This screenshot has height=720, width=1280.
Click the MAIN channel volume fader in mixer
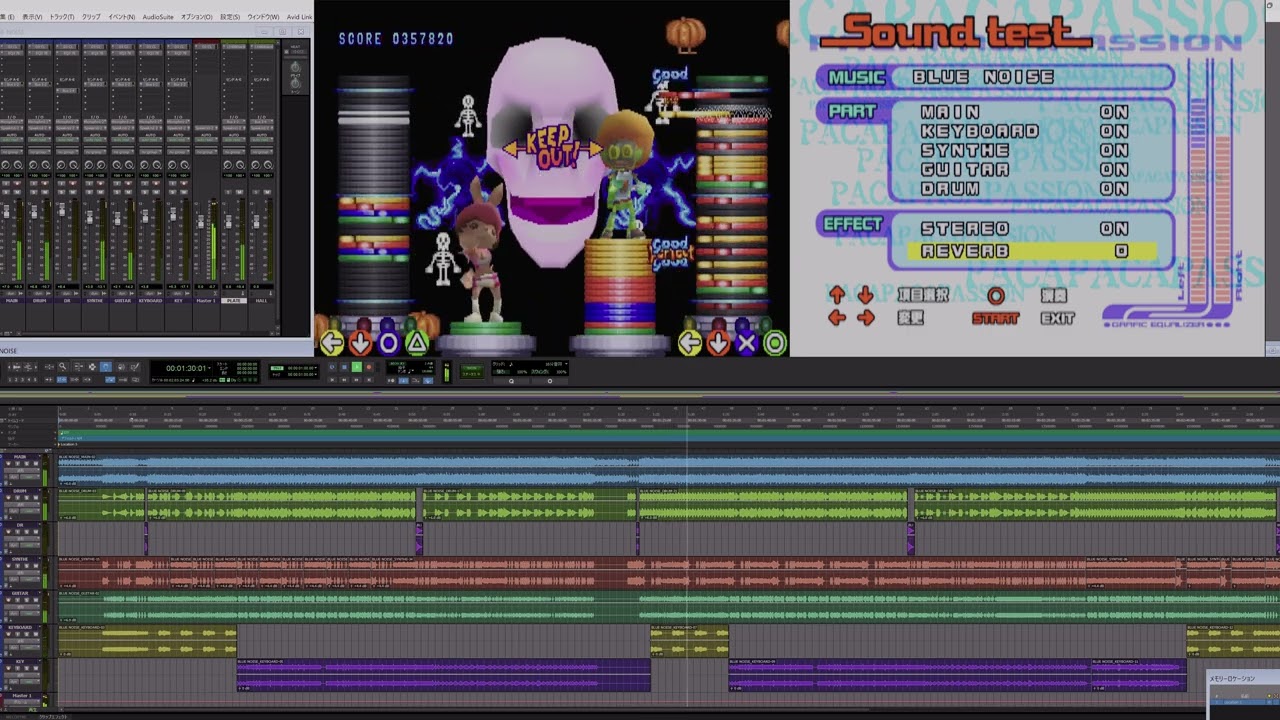pyautogui.click(x=6, y=211)
